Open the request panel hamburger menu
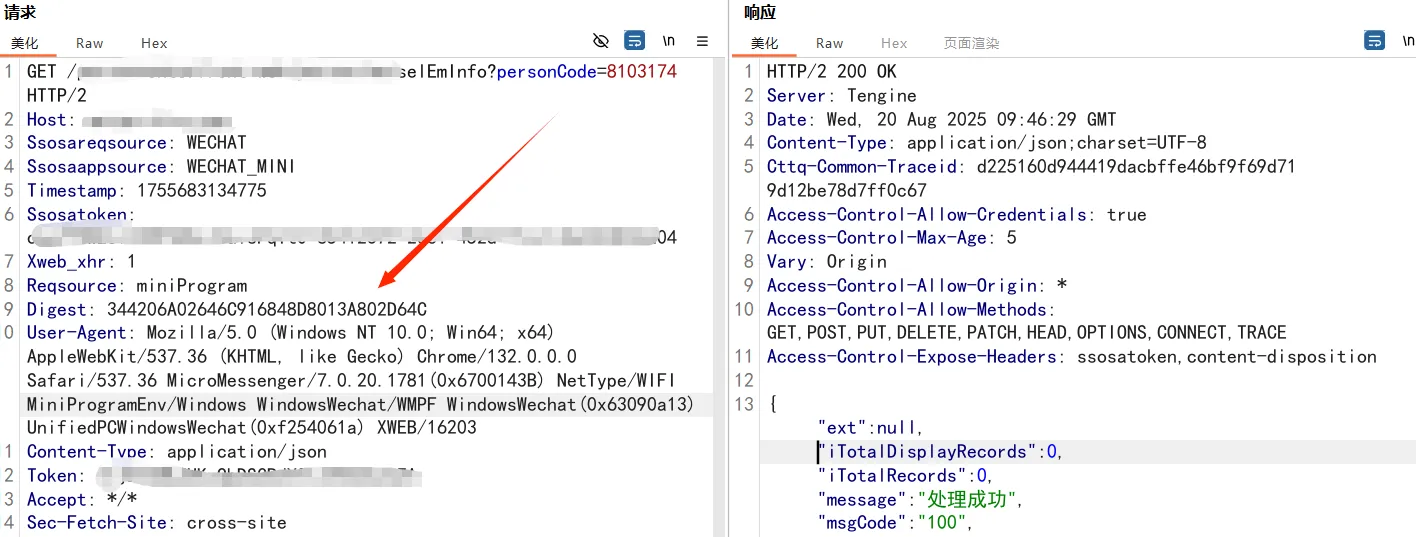1416x537 pixels. pos(702,41)
